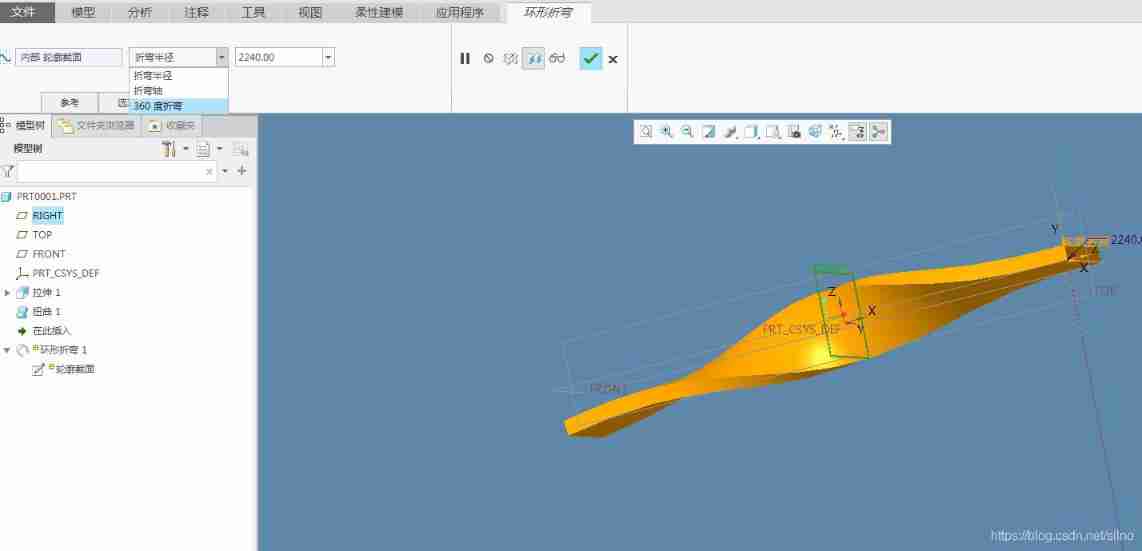Pause the toroidal bend feature tool

pos(465,59)
